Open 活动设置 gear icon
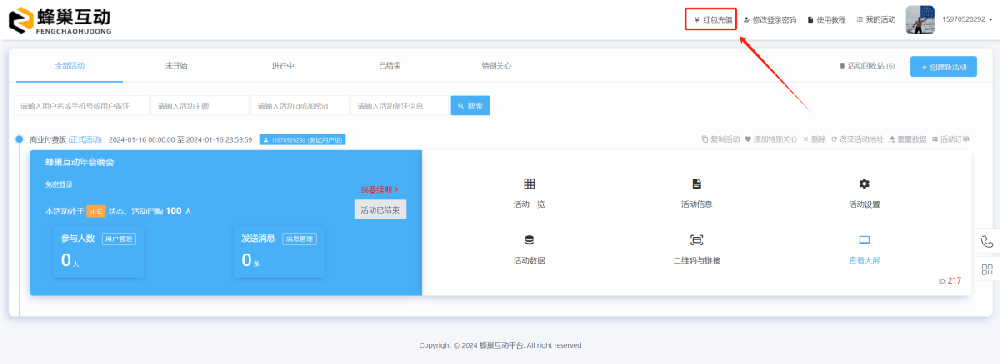 864,184
